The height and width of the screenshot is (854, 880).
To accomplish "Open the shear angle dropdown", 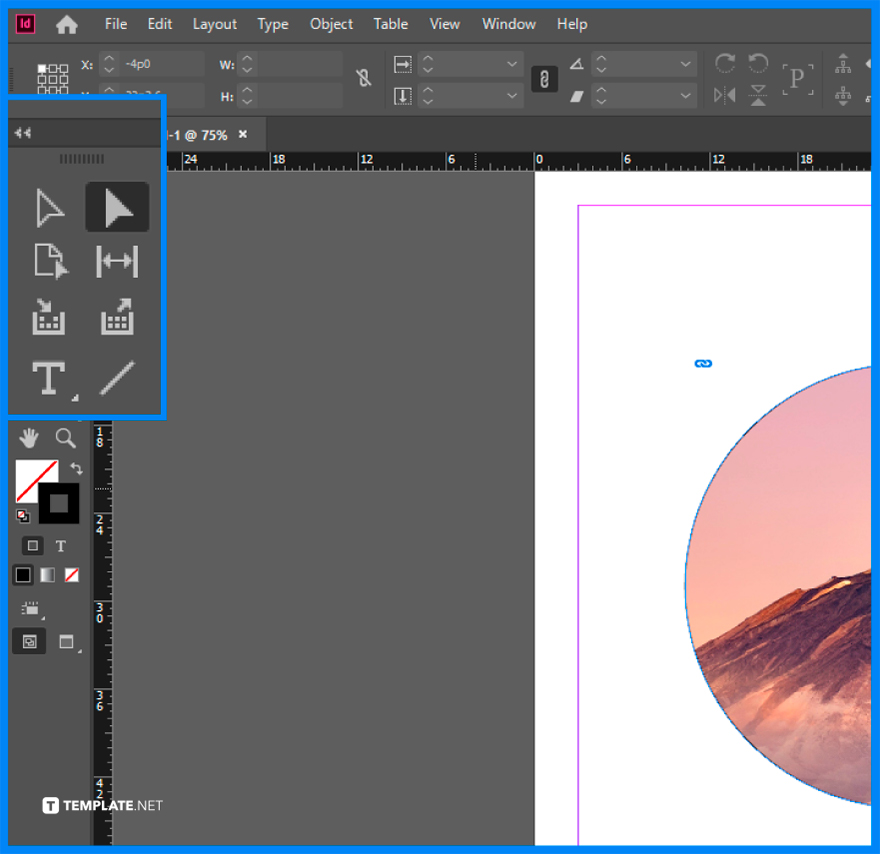I will click(686, 96).
